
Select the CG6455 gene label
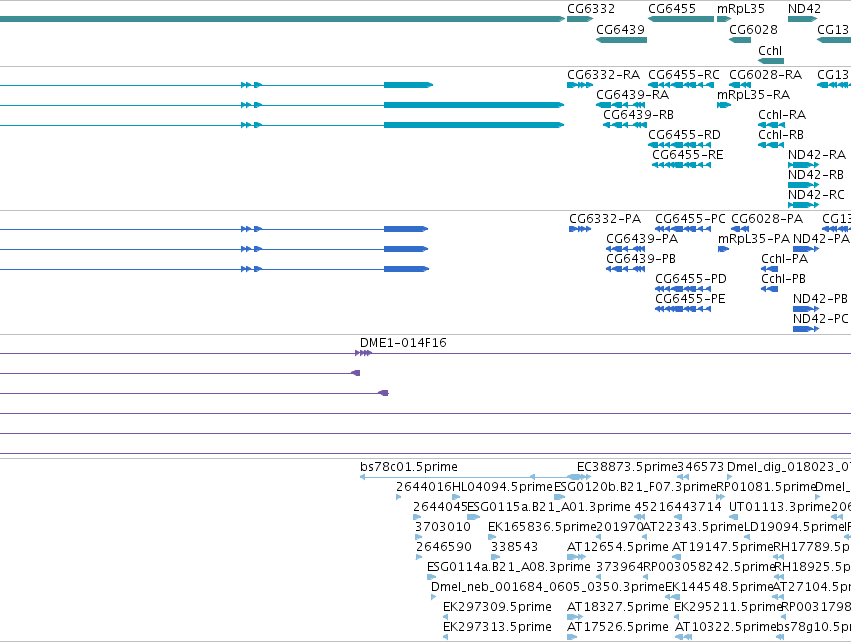click(x=671, y=9)
